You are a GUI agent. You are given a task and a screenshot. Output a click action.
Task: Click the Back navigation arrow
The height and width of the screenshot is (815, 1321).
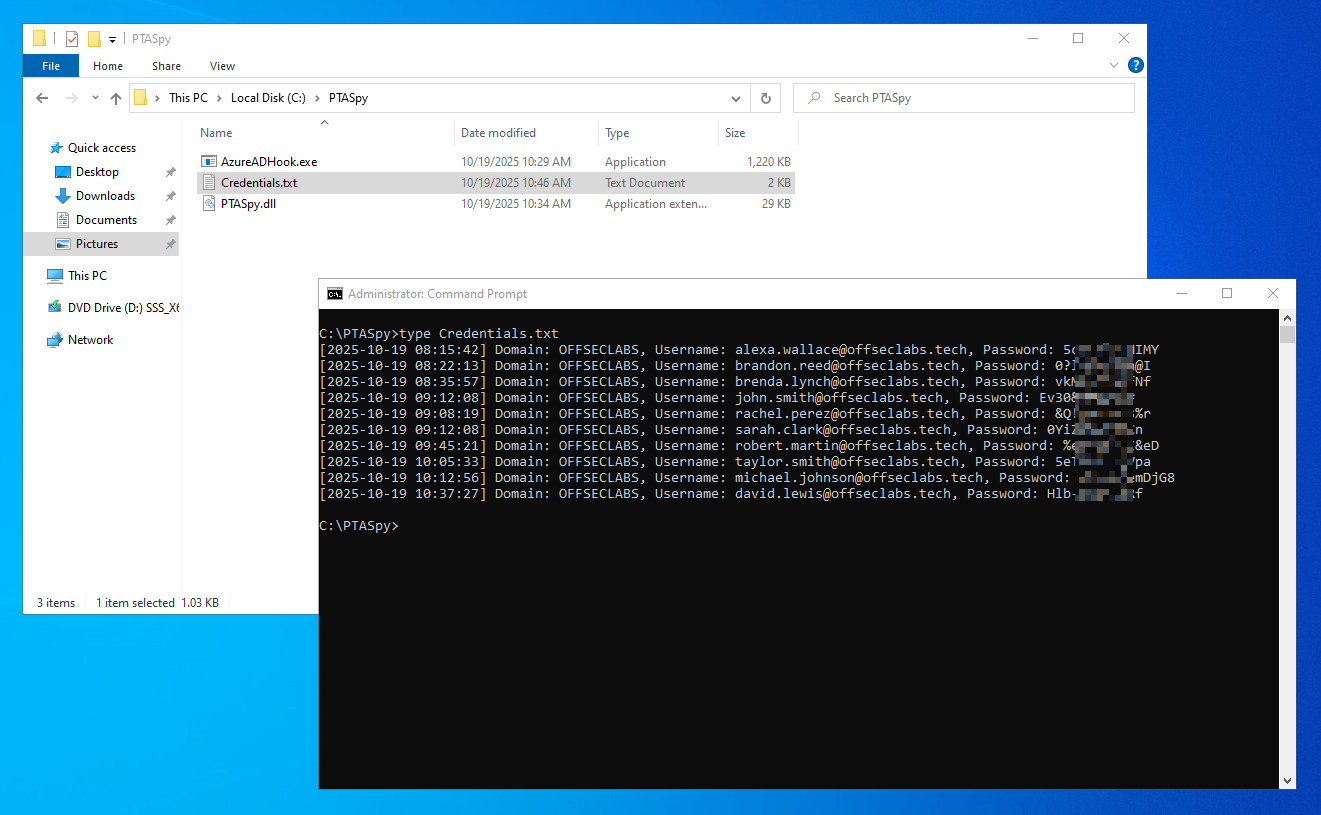pyautogui.click(x=42, y=98)
